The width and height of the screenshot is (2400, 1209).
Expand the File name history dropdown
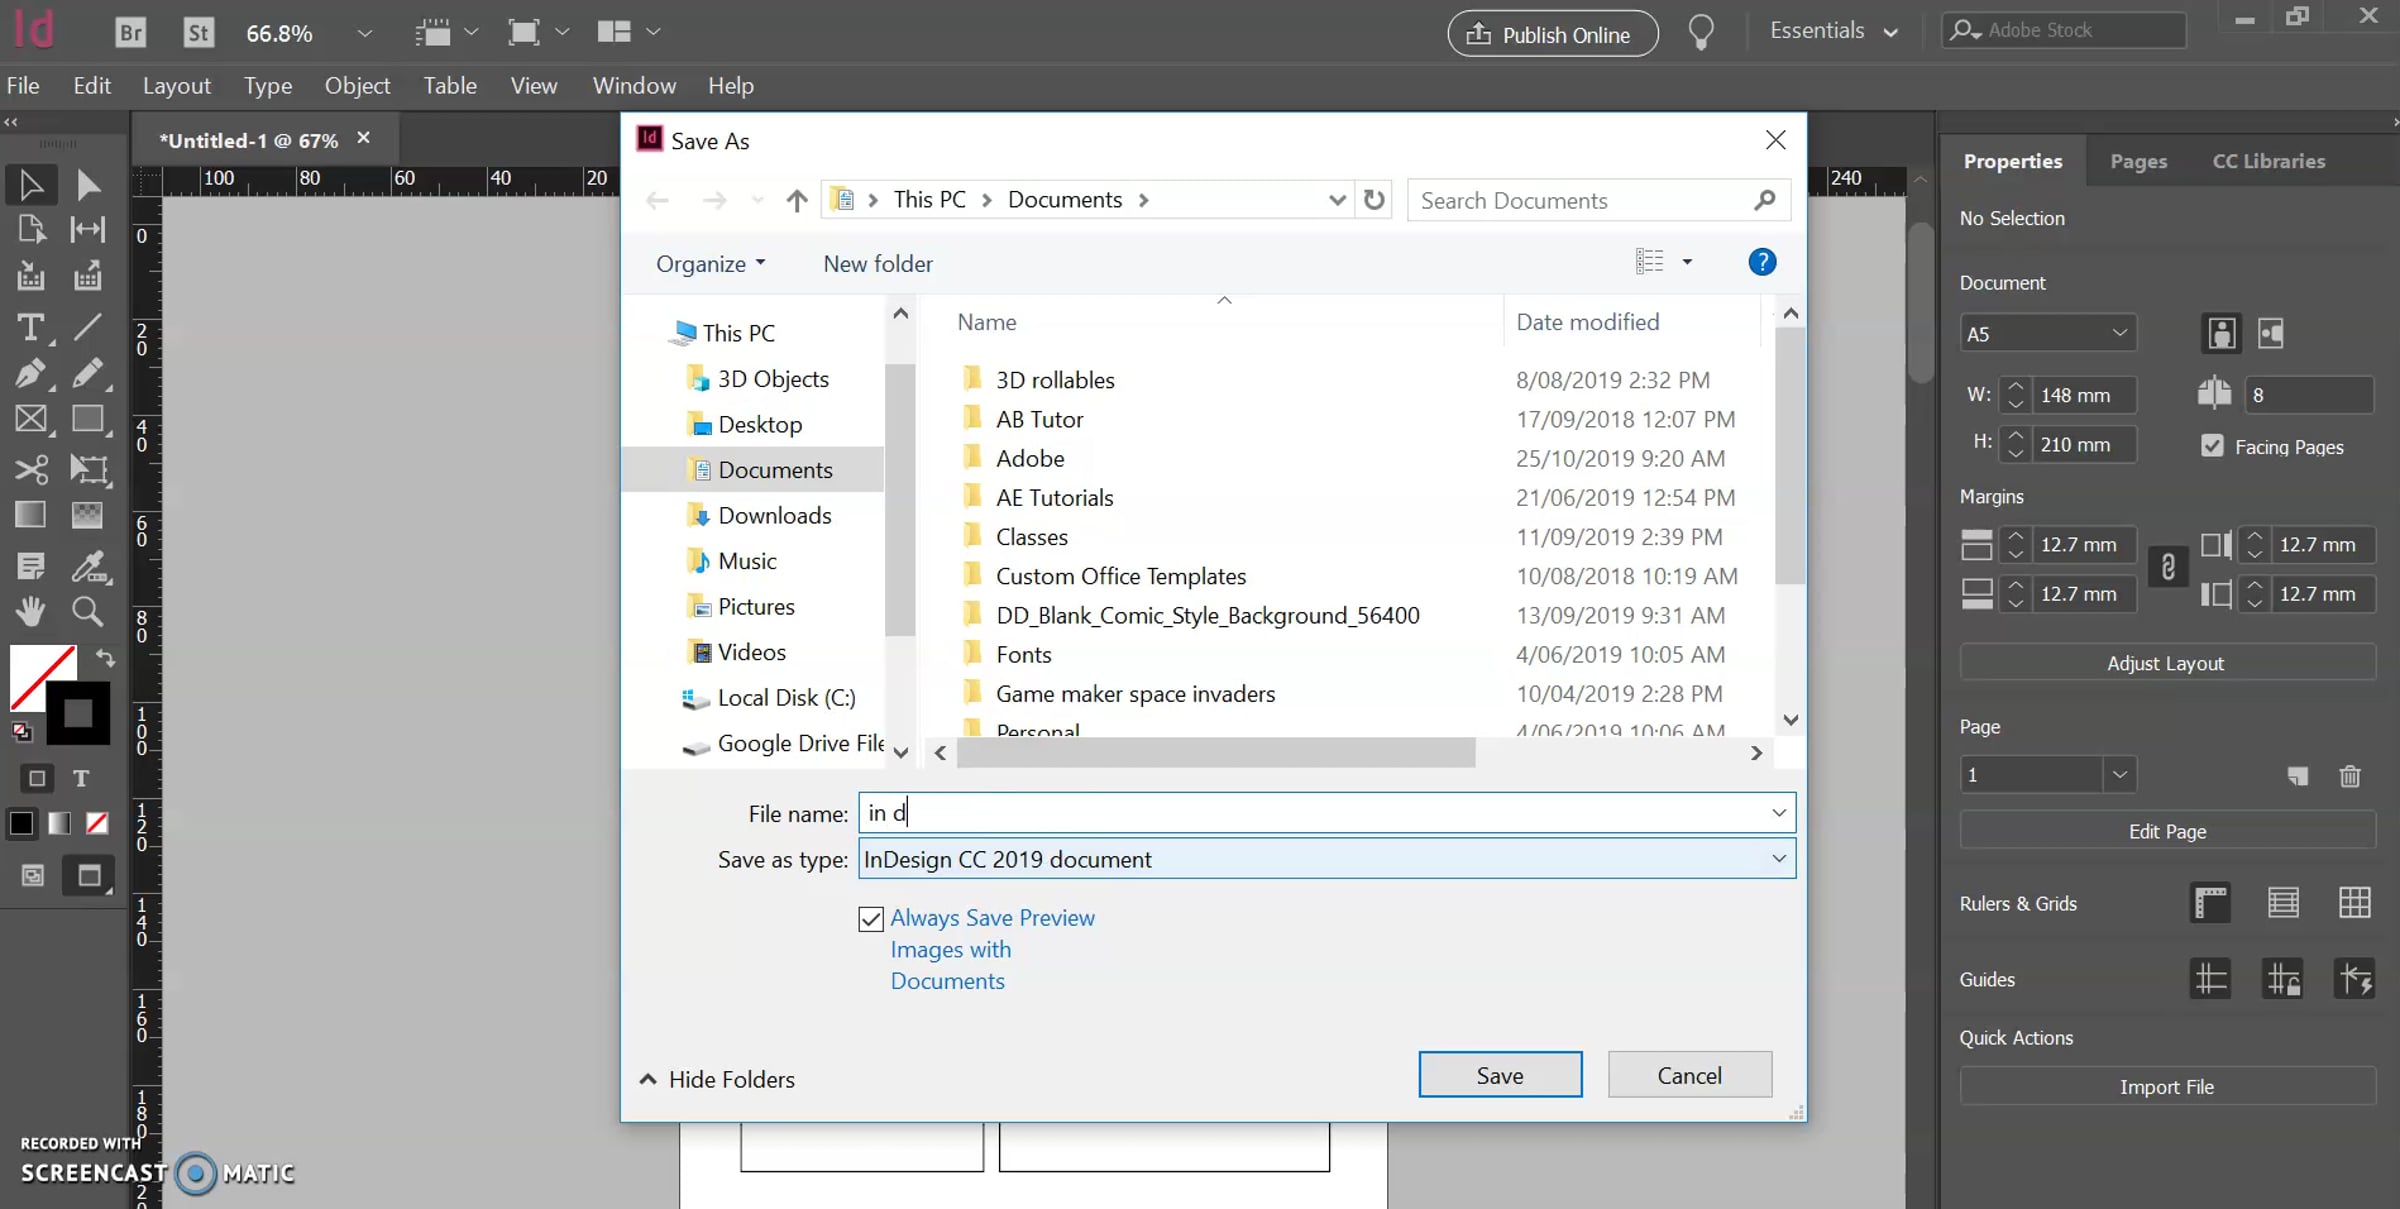coord(1779,813)
